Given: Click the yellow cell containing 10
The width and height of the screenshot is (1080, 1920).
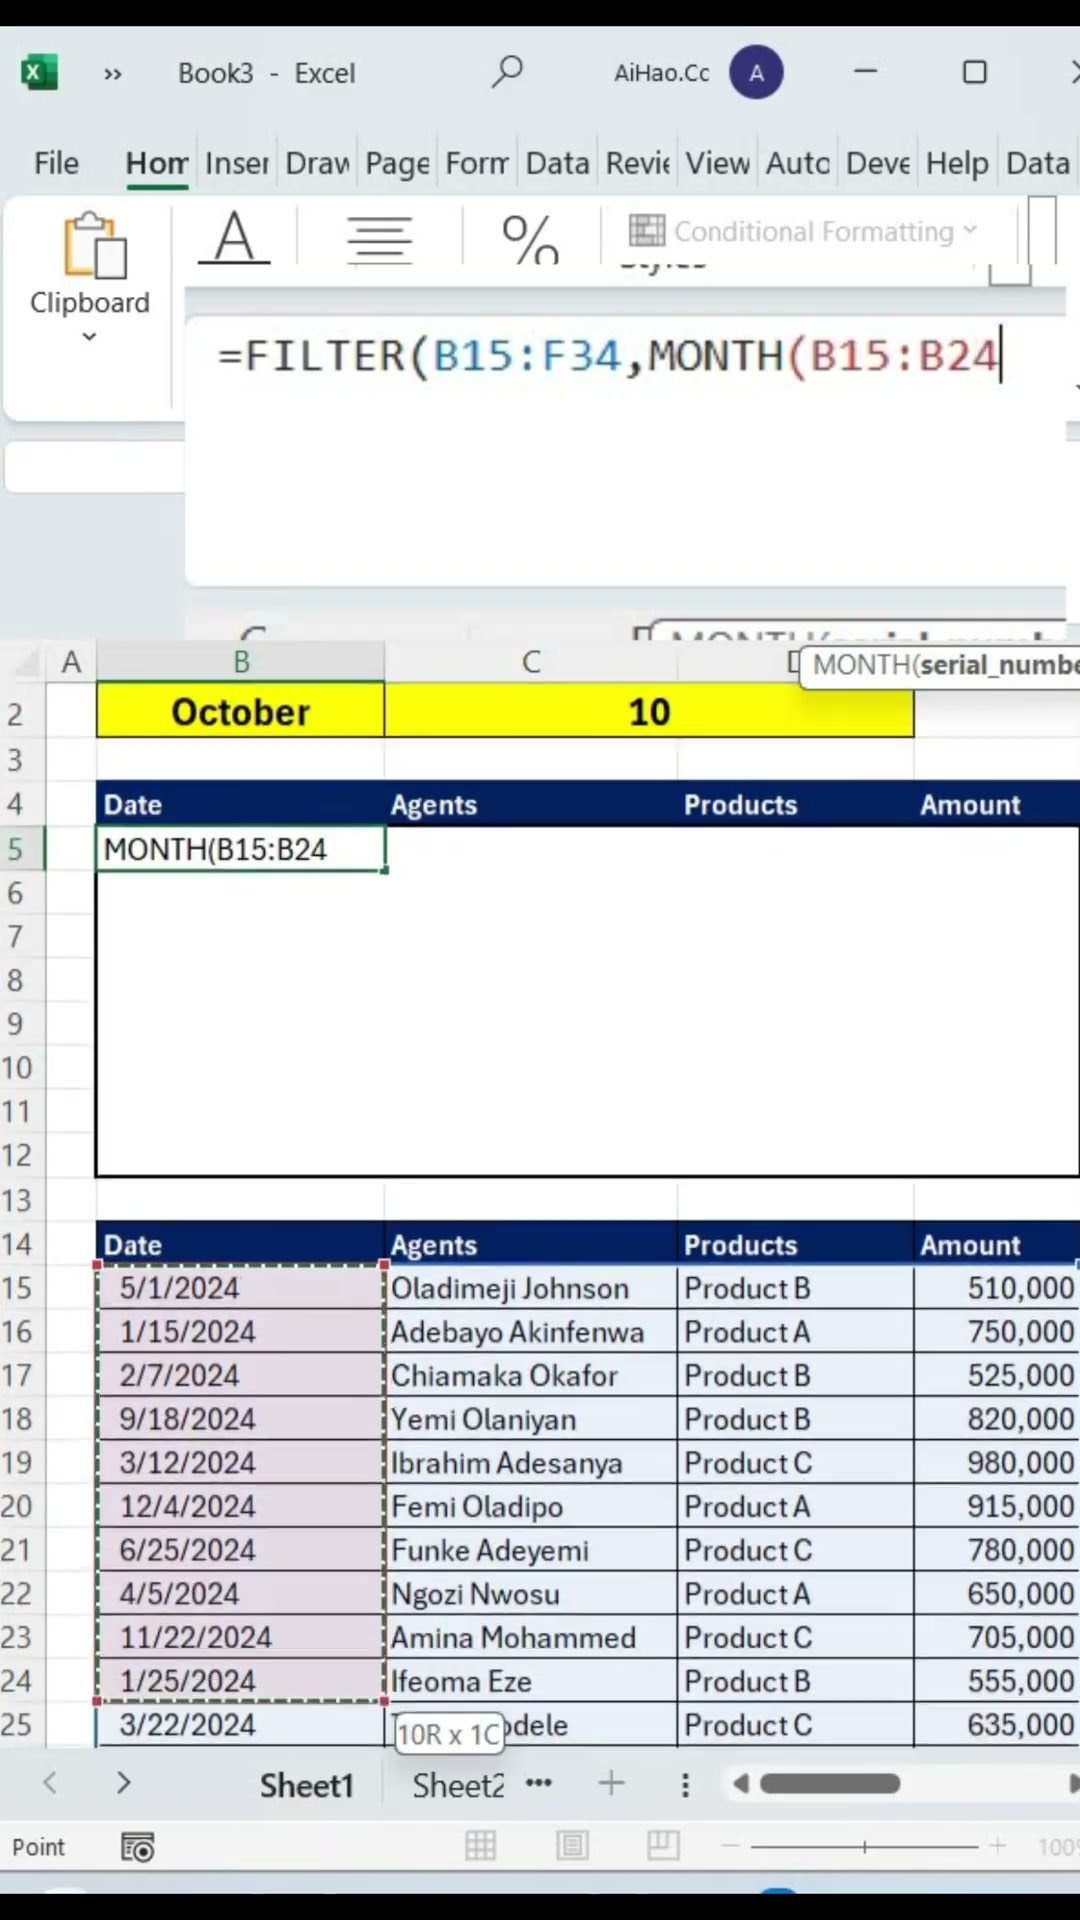Looking at the screenshot, I should 649,712.
